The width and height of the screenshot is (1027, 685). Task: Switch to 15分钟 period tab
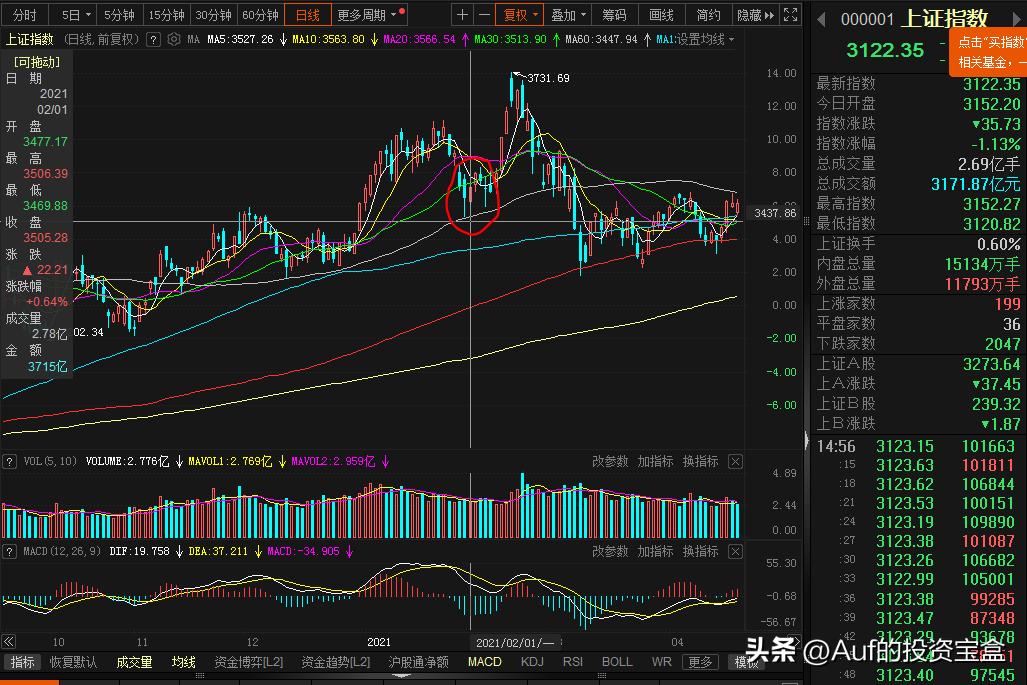tap(166, 14)
